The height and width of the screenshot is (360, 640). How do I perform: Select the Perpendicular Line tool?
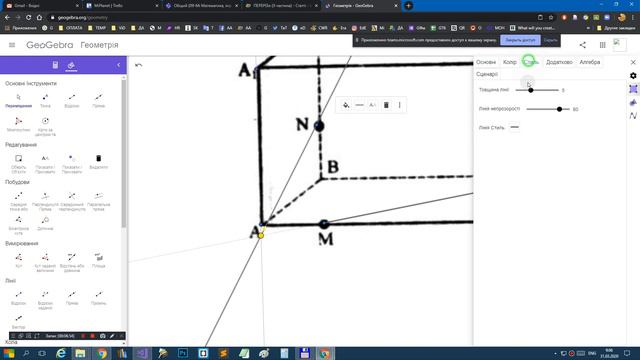[x=45, y=201]
